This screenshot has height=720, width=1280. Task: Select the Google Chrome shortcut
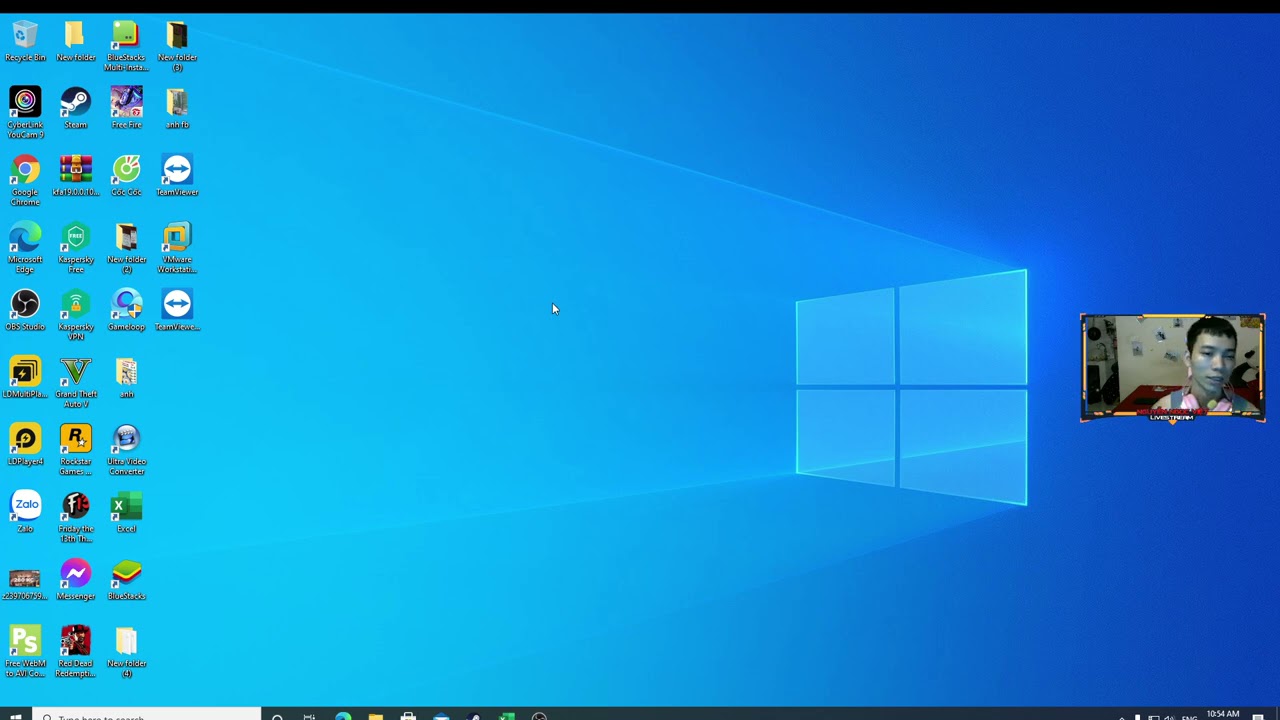[x=25, y=180]
